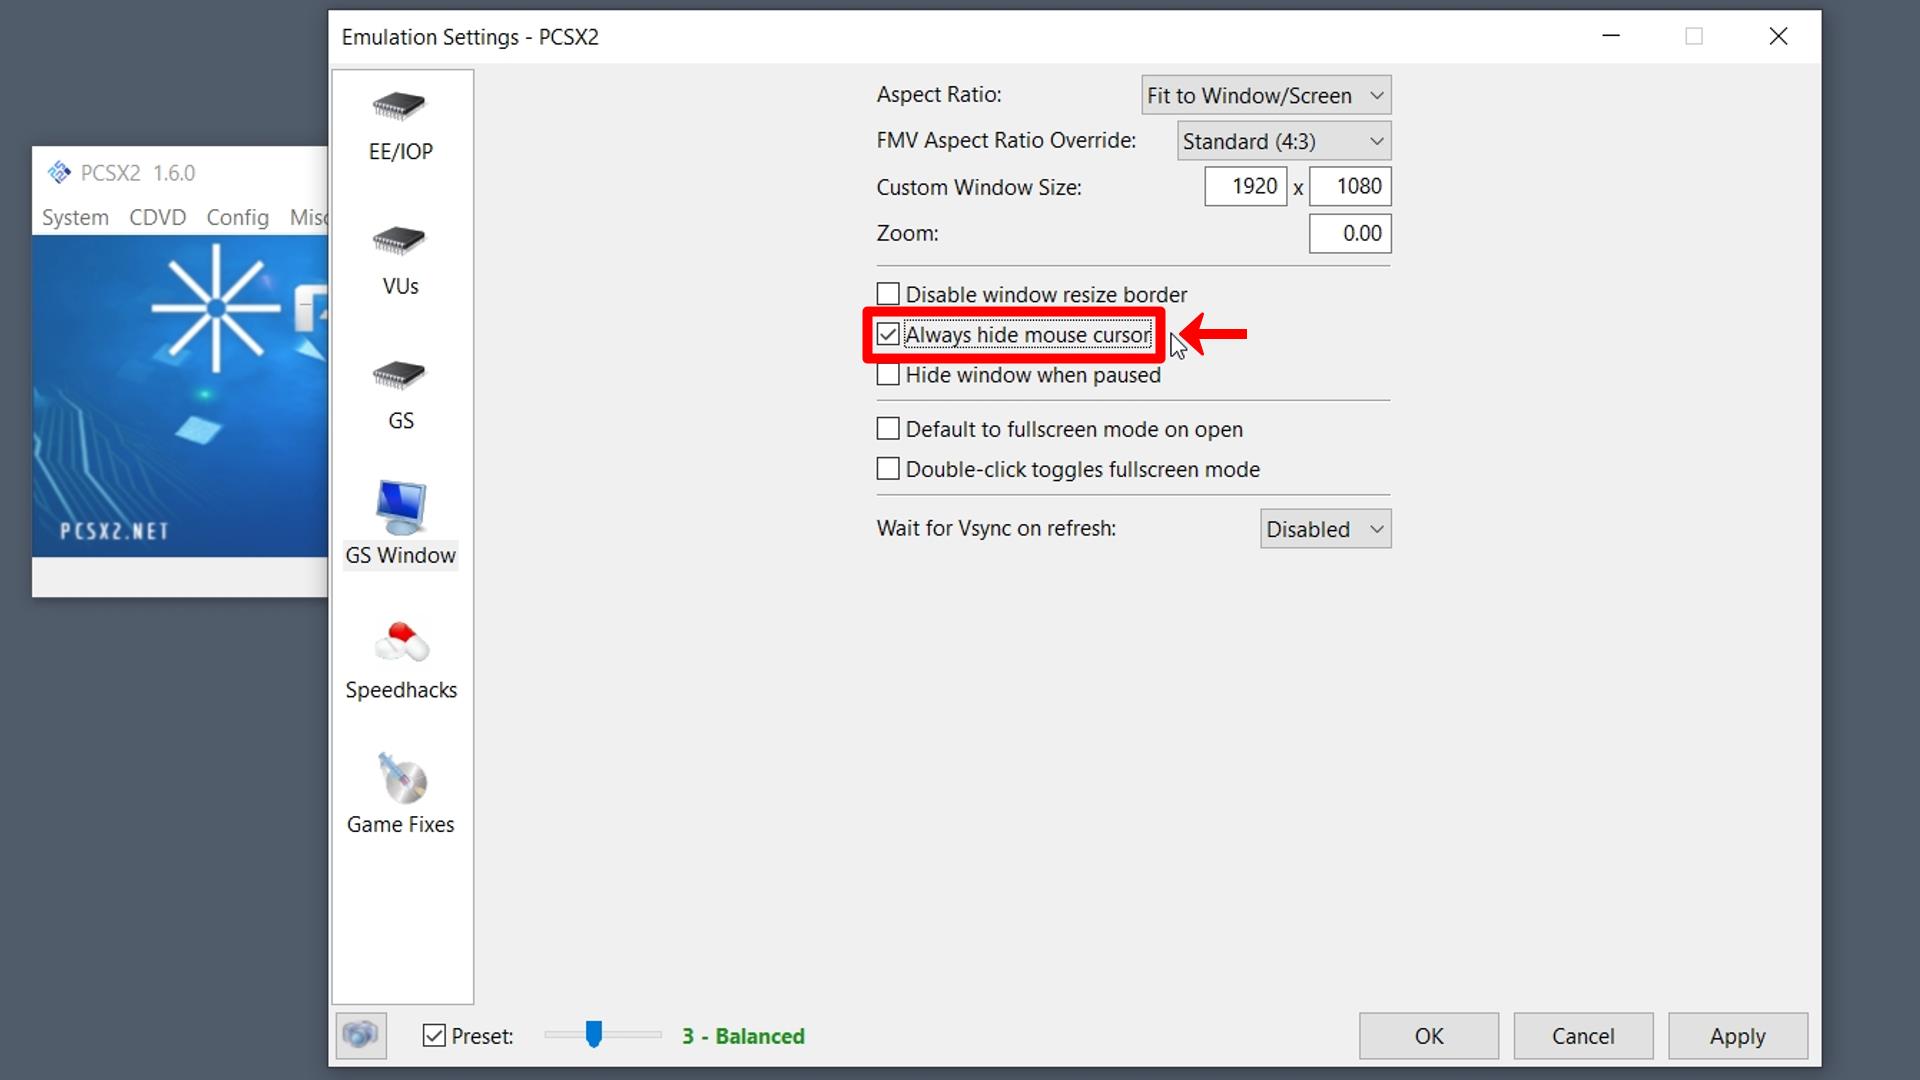Image resolution: width=1920 pixels, height=1080 pixels.
Task: Click the screenshot icon button beside Preset
Action: [x=361, y=1035]
